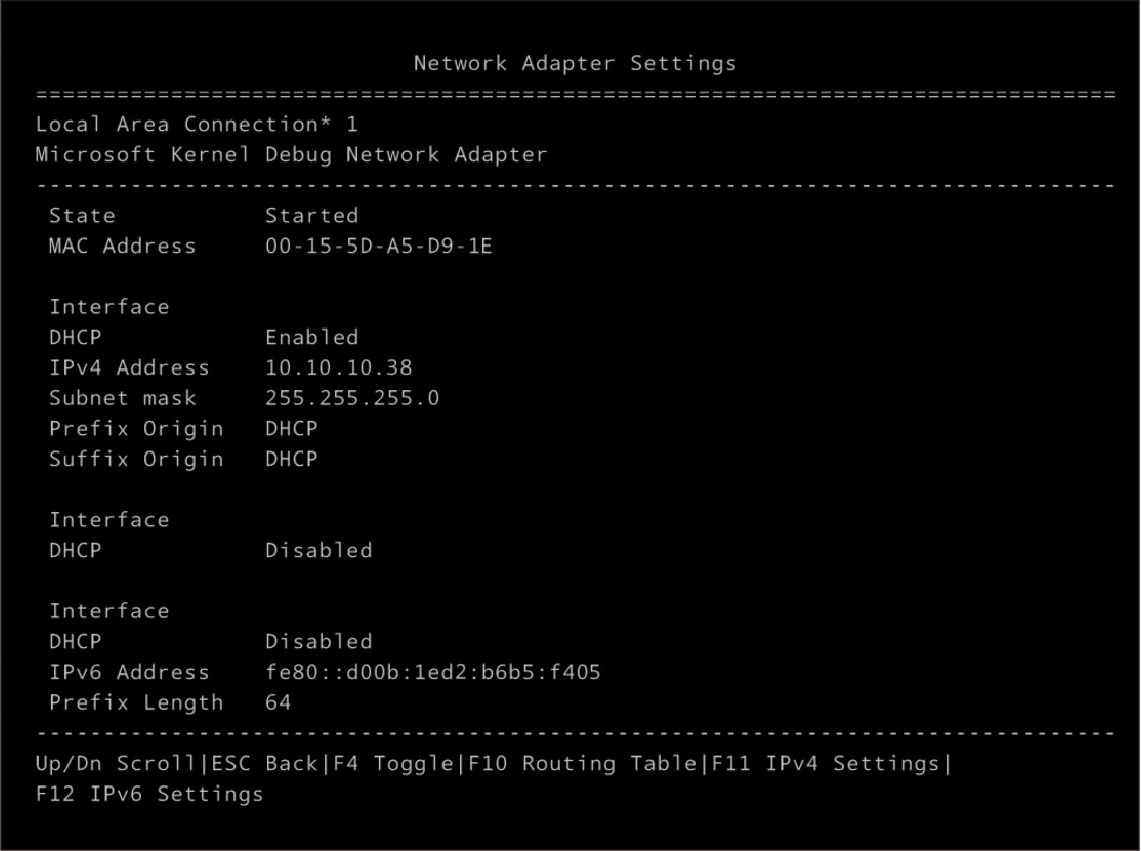Open the F12 IPv6 Settings option
This screenshot has height=851, width=1141.
click(x=149, y=793)
